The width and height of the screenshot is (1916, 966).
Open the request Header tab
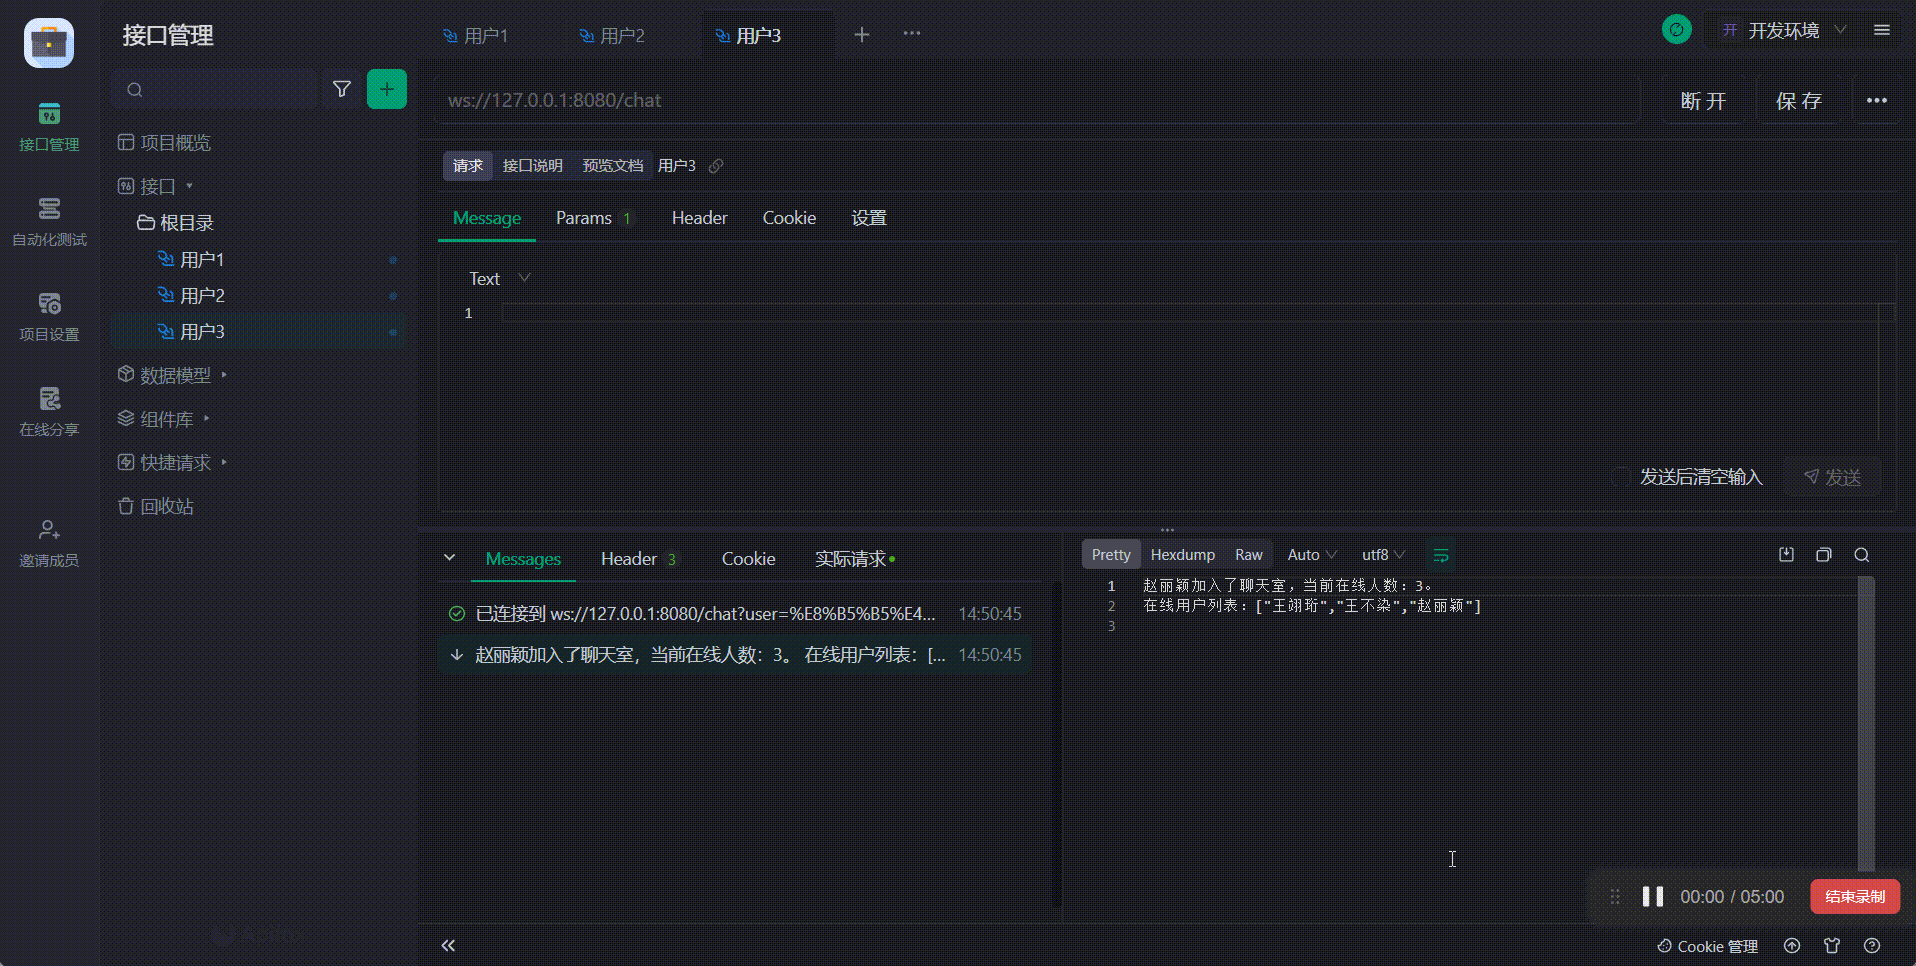700,218
